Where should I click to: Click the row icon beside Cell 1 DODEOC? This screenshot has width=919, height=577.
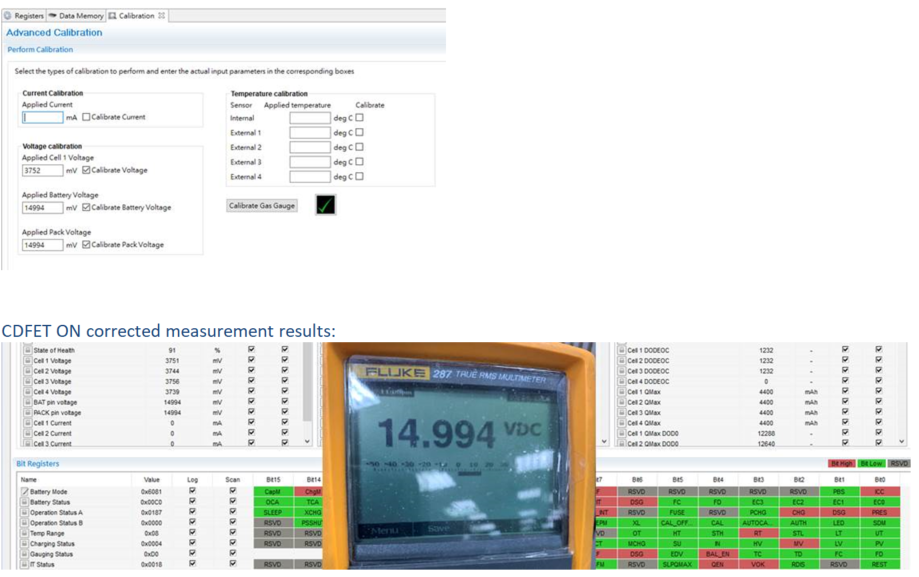pos(622,350)
